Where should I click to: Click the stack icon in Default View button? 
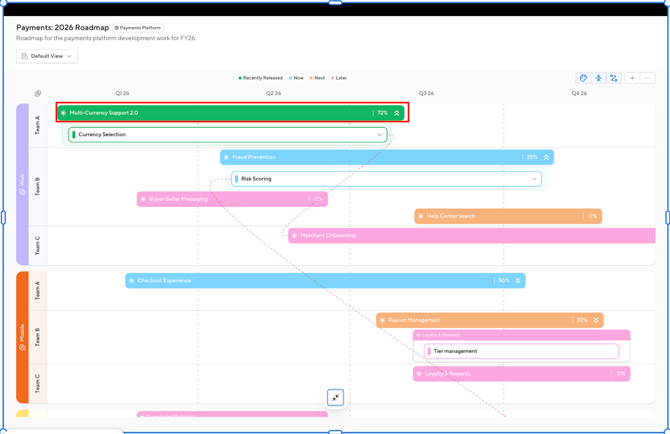(24, 56)
